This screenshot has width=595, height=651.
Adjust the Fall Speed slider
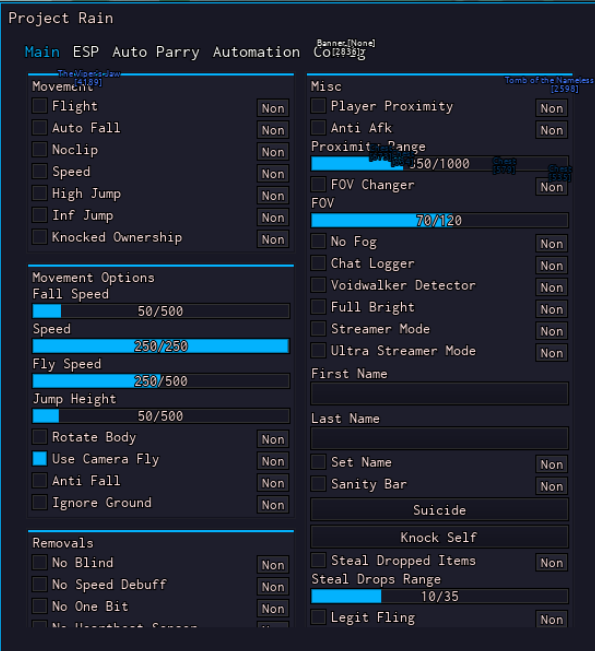[x=161, y=311]
